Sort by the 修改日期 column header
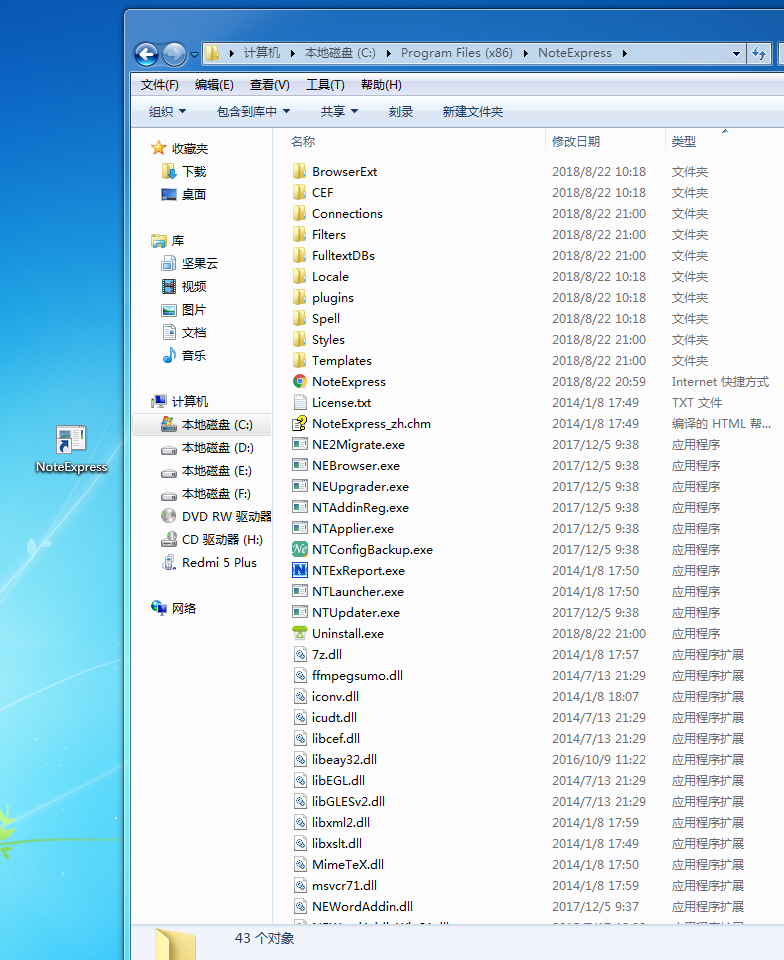Image resolution: width=784 pixels, height=960 pixels. [x=576, y=141]
